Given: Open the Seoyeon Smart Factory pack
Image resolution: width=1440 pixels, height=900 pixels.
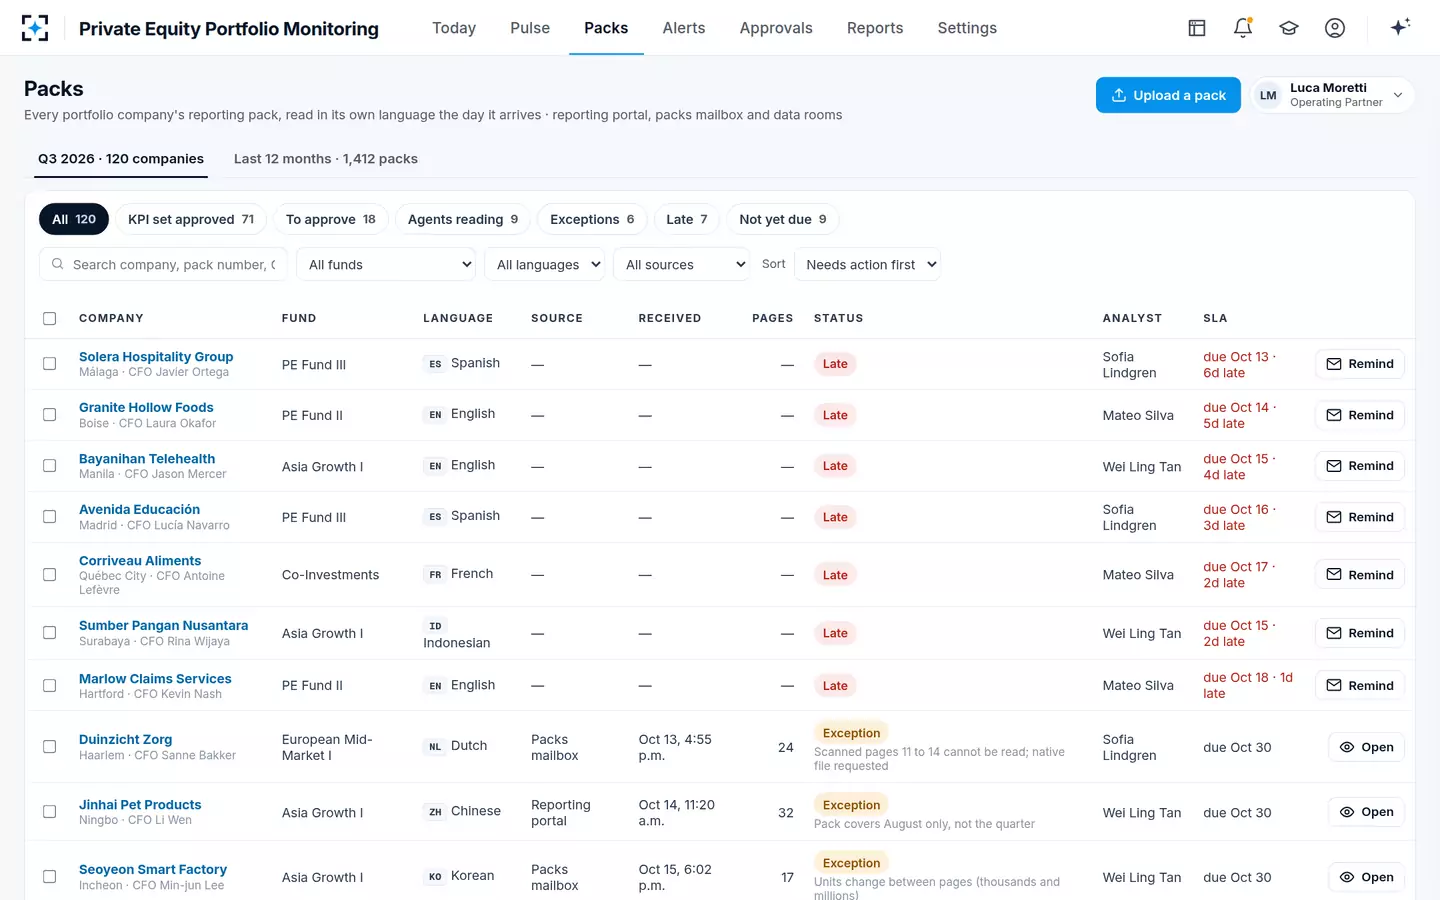Looking at the screenshot, I should click(x=1367, y=877).
